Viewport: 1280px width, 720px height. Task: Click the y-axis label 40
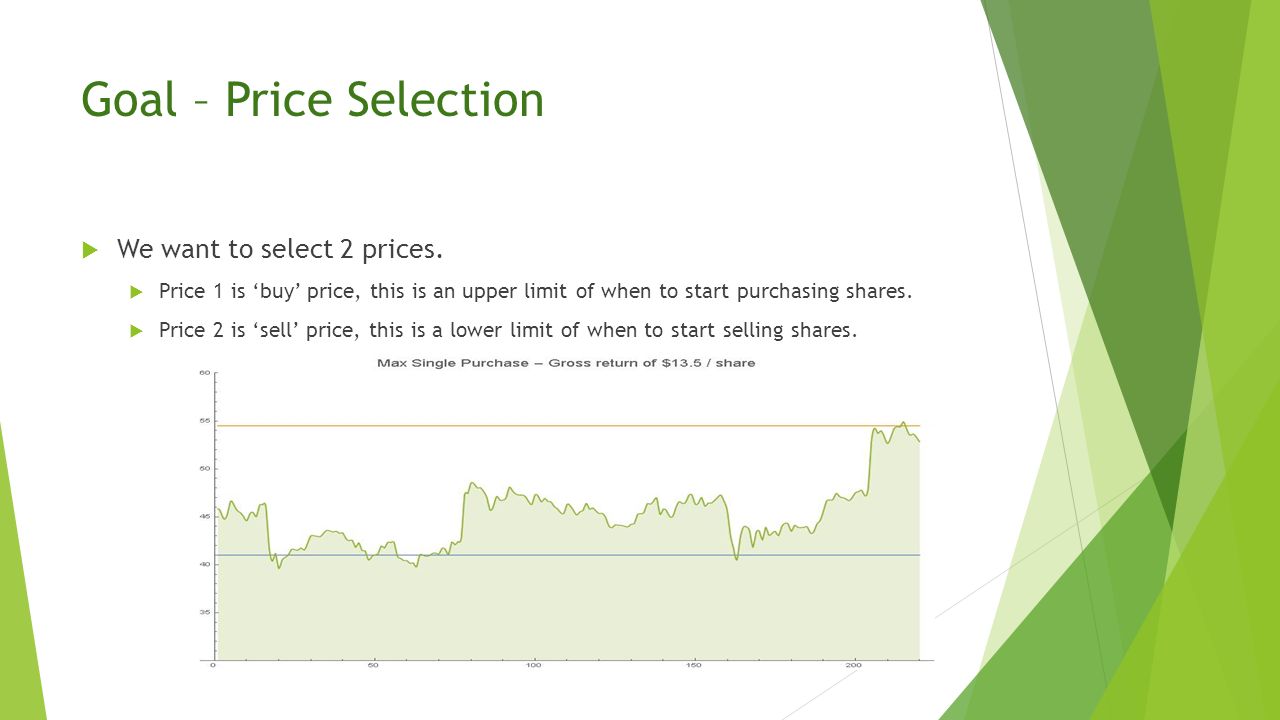(205, 564)
